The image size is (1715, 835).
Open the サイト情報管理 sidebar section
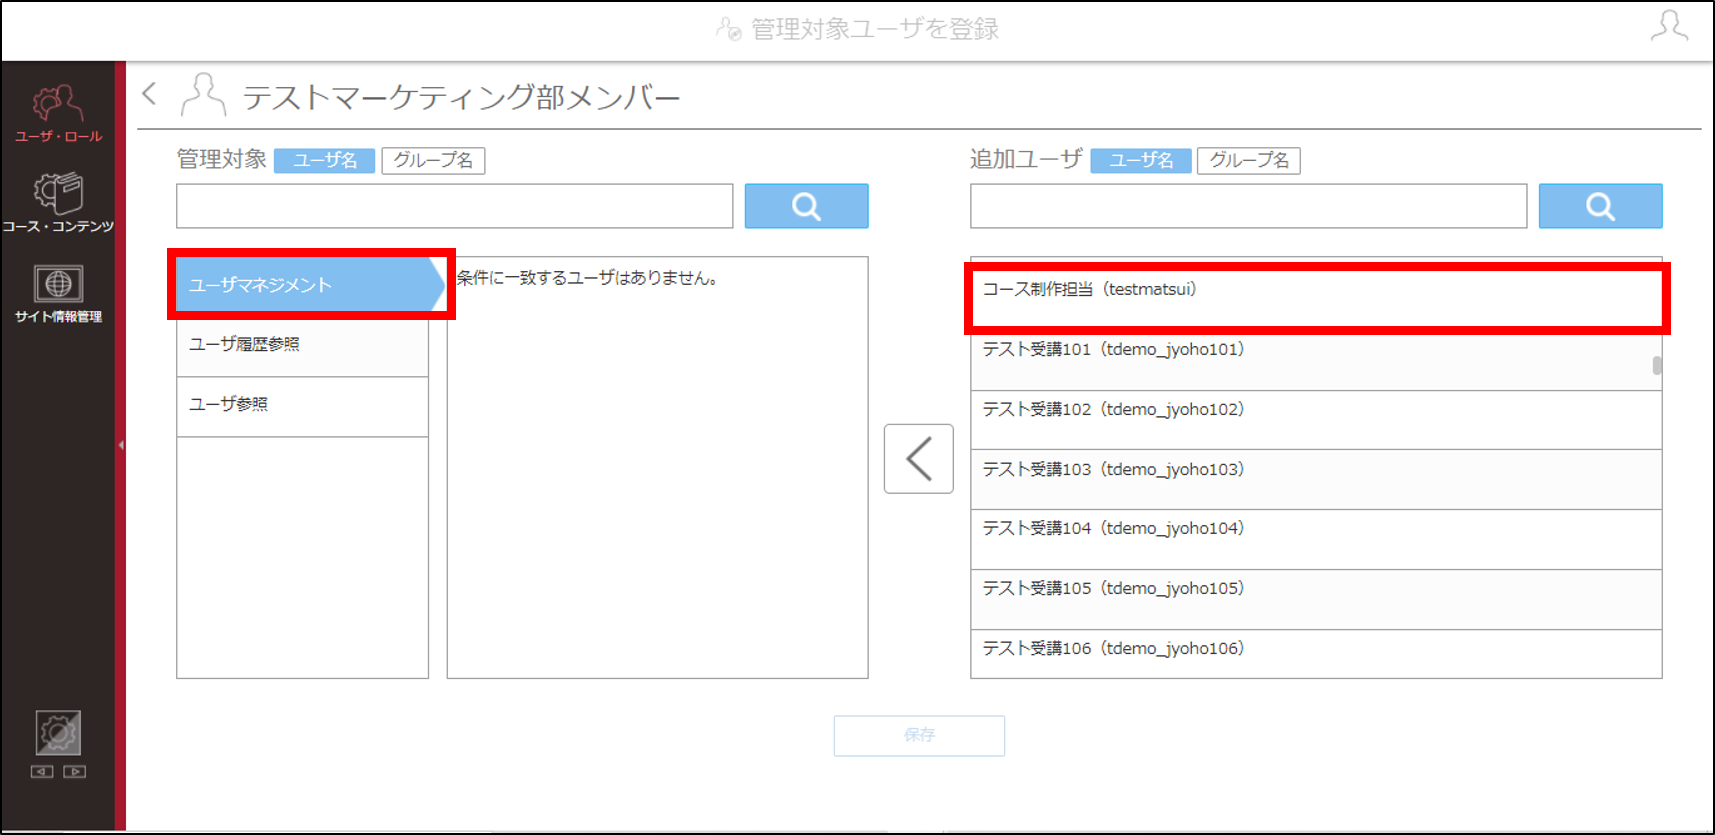pos(58,294)
